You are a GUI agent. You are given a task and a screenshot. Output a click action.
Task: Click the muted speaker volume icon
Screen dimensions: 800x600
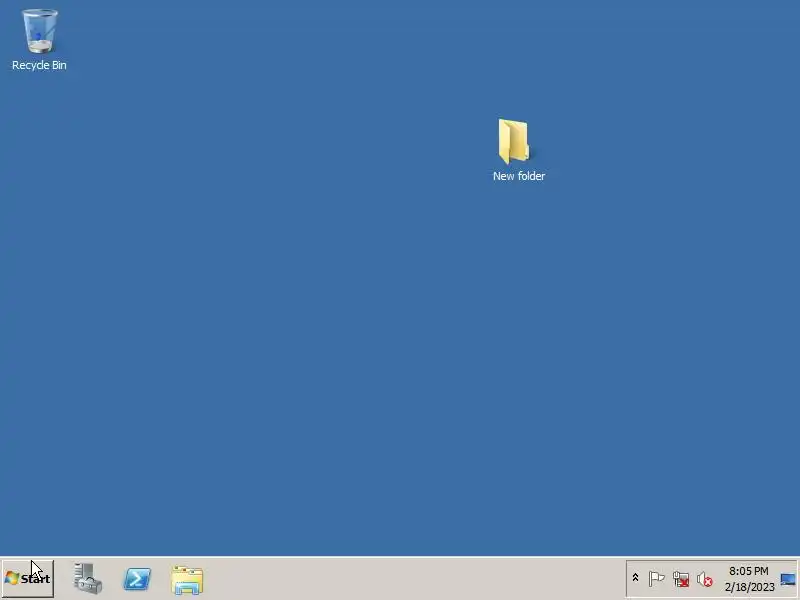pyautogui.click(x=705, y=579)
